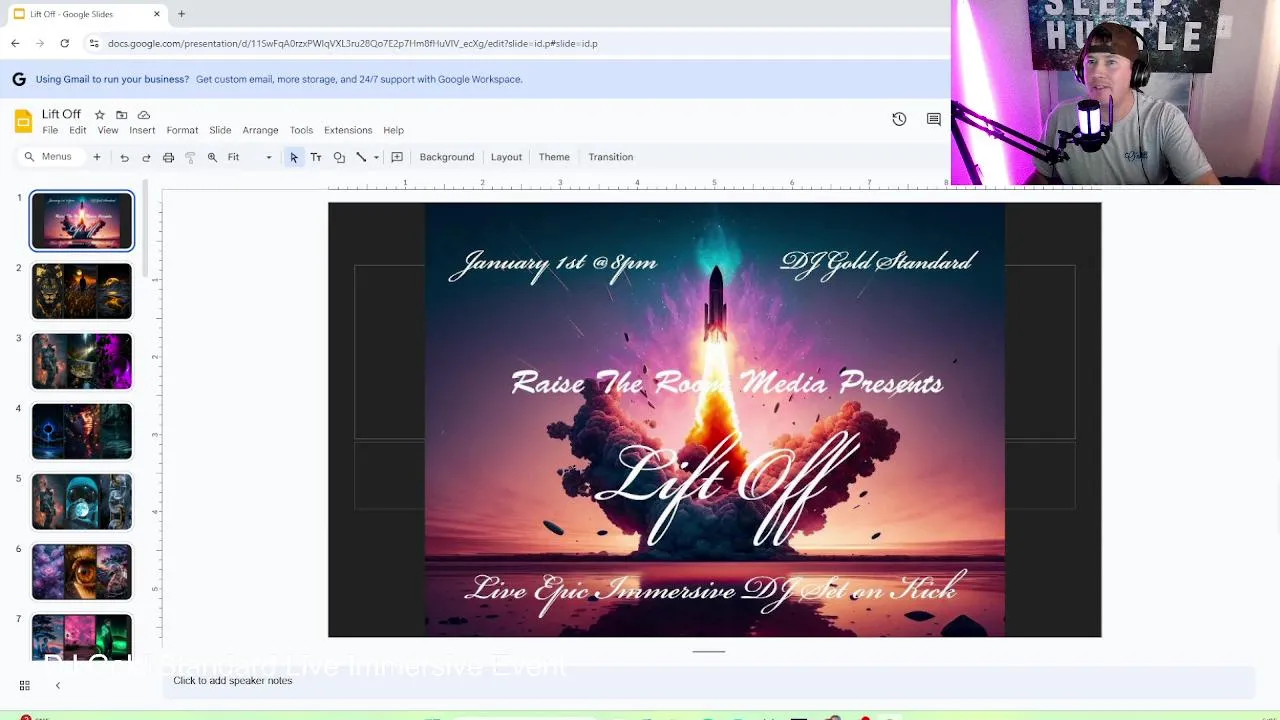Select slide 1 thumbnail
1280x720 pixels.
click(82, 221)
